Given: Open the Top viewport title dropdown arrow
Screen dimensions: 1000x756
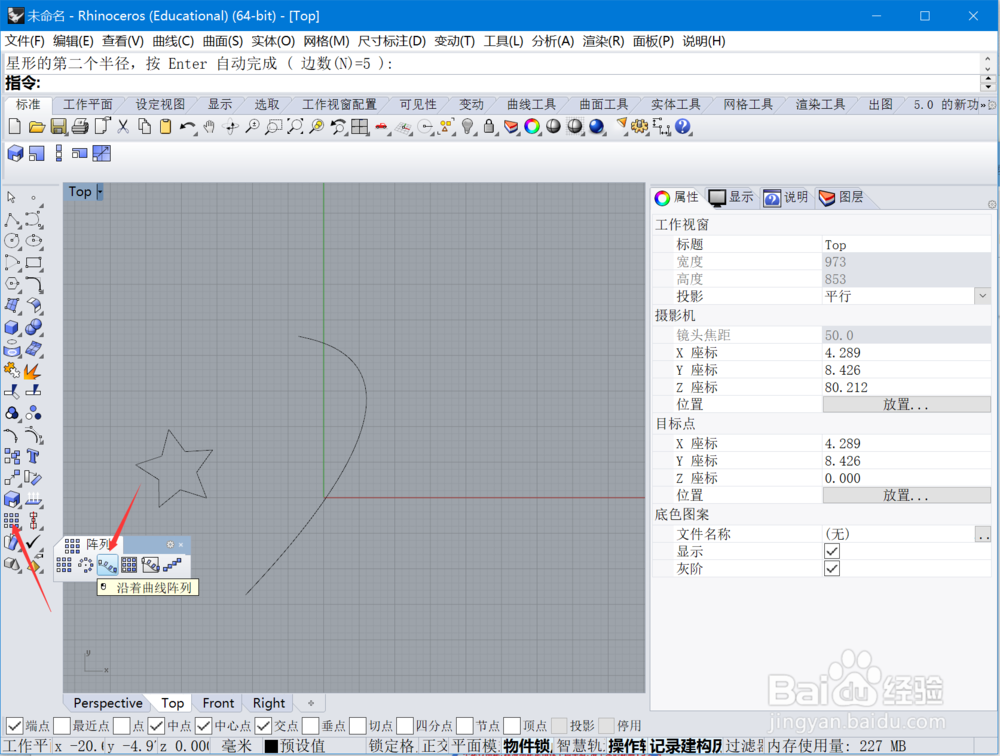Looking at the screenshot, I should click(x=99, y=191).
